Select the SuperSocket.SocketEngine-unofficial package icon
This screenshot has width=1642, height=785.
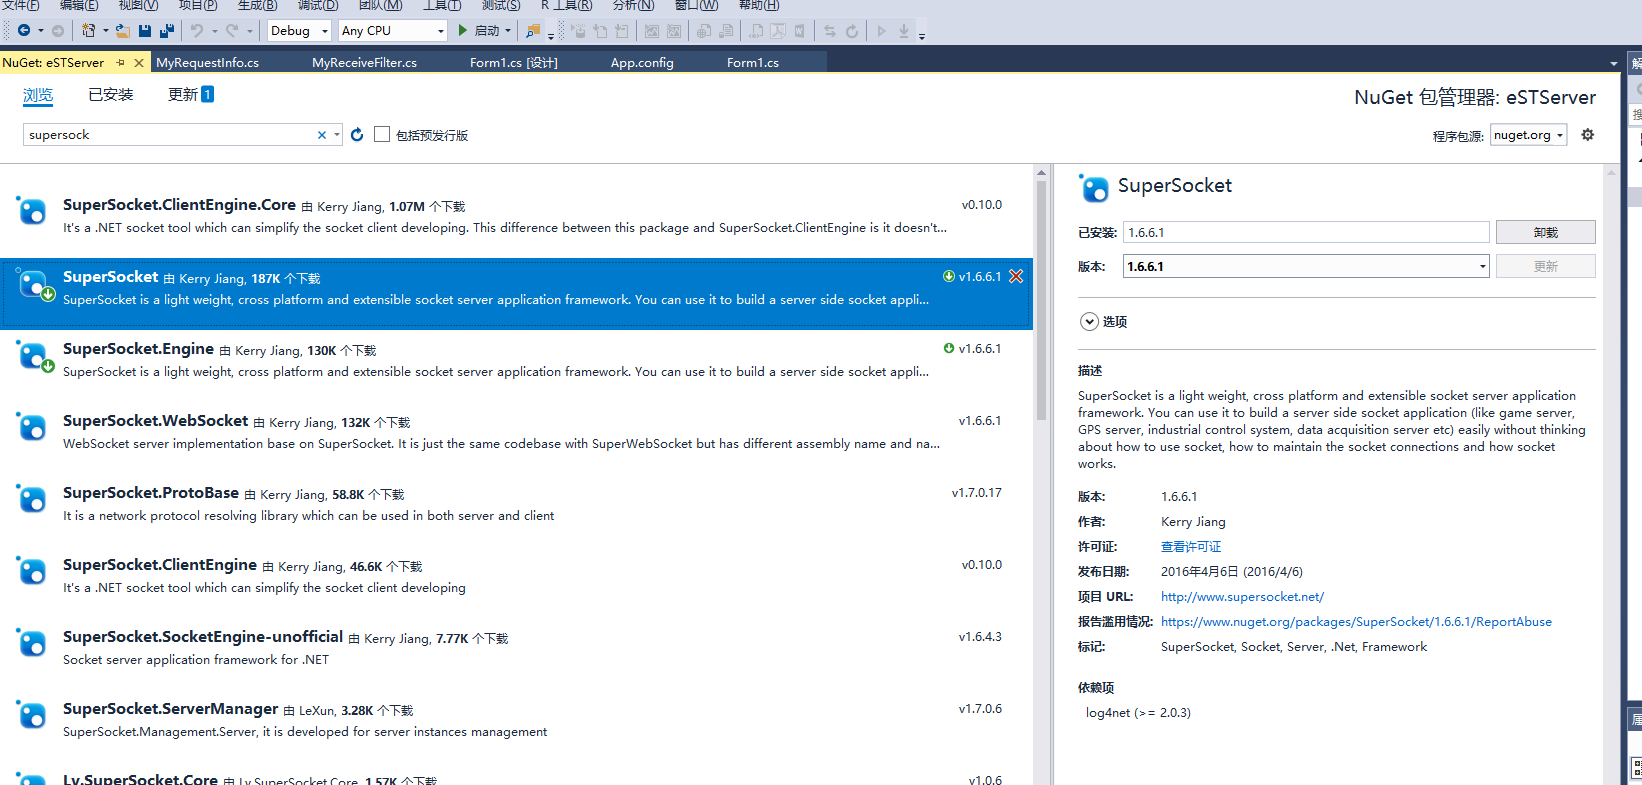(x=32, y=643)
